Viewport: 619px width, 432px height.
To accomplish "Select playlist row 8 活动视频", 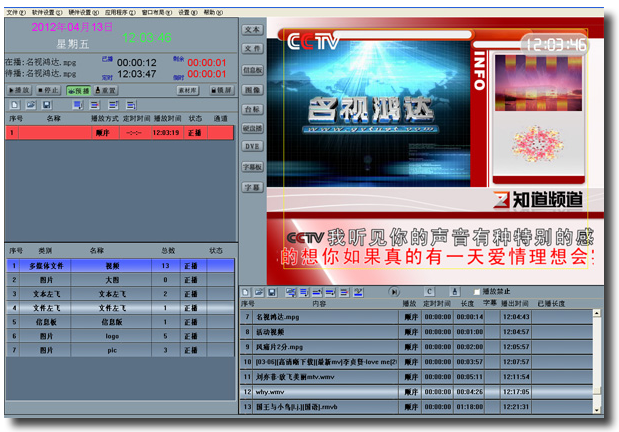I will [416, 332].
